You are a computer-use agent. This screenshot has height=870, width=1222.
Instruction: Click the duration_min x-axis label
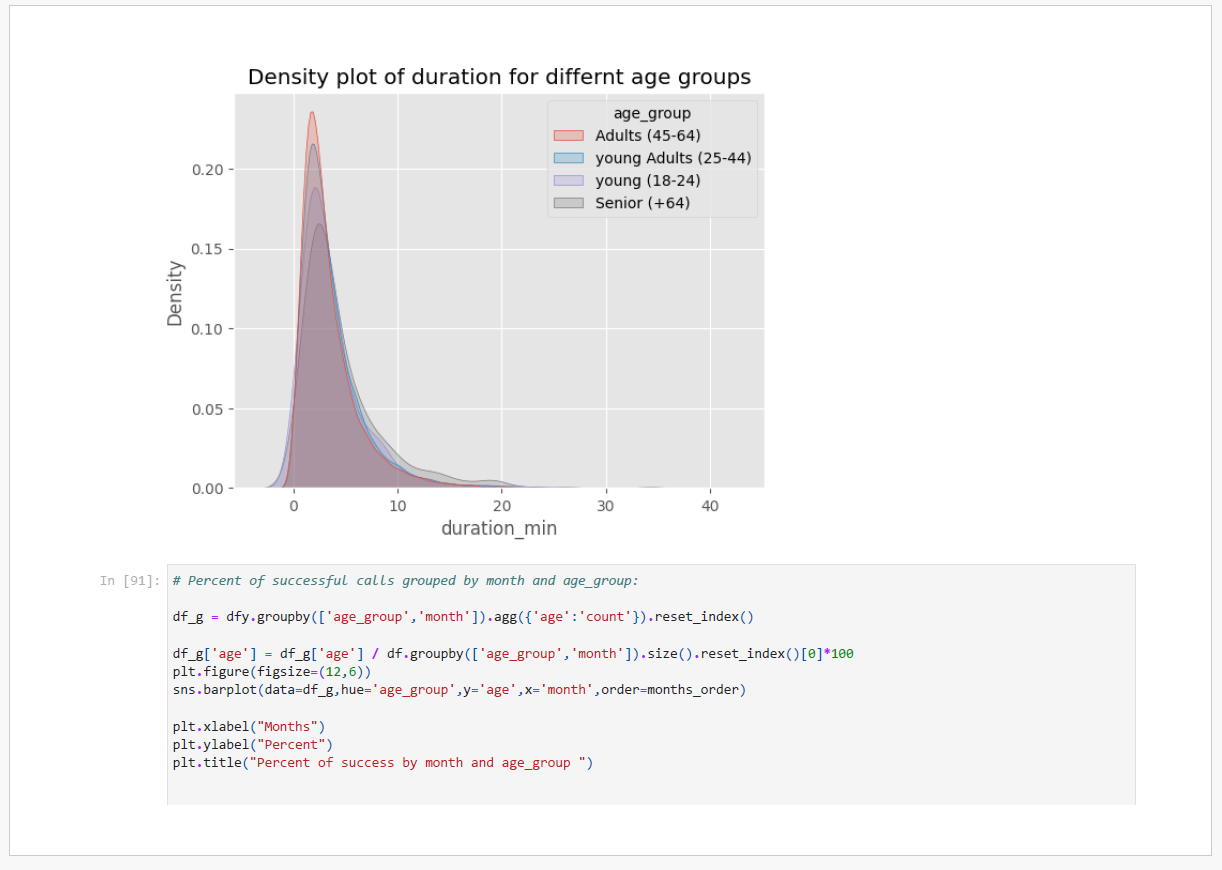[x=499, y=528]
